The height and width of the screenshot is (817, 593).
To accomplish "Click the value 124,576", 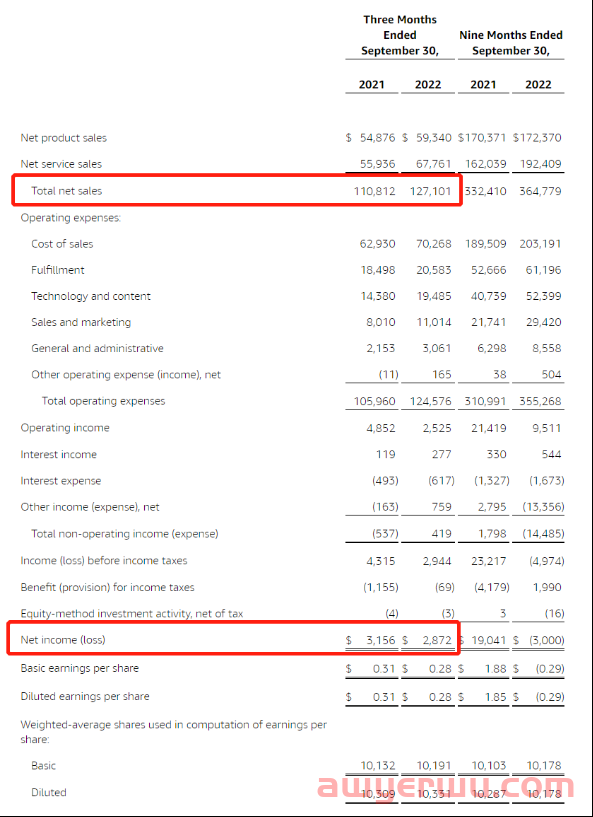I will click(x=430, y=401).
